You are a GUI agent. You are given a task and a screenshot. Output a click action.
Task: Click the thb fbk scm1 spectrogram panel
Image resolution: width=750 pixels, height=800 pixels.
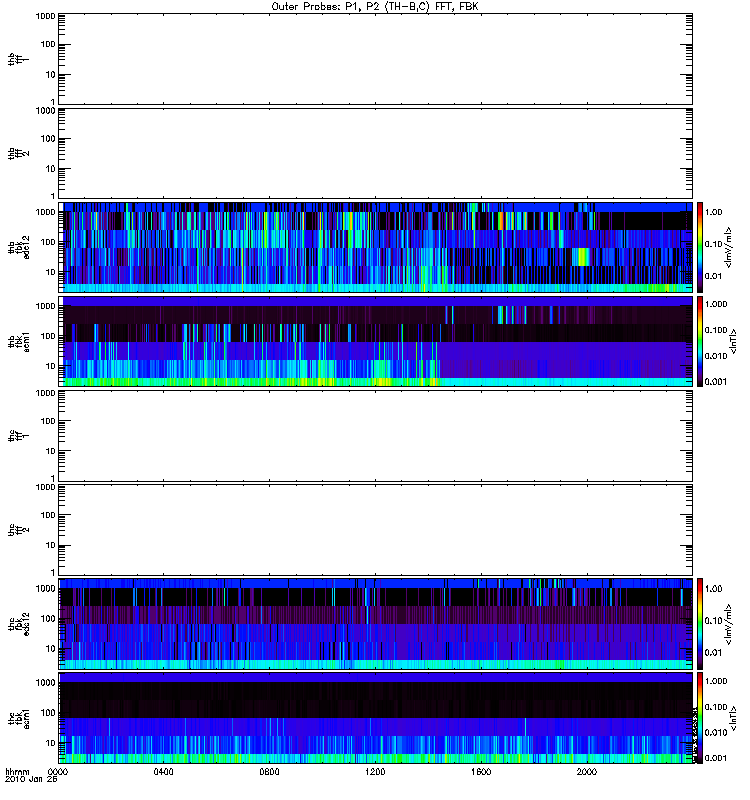tap(376, 341)
